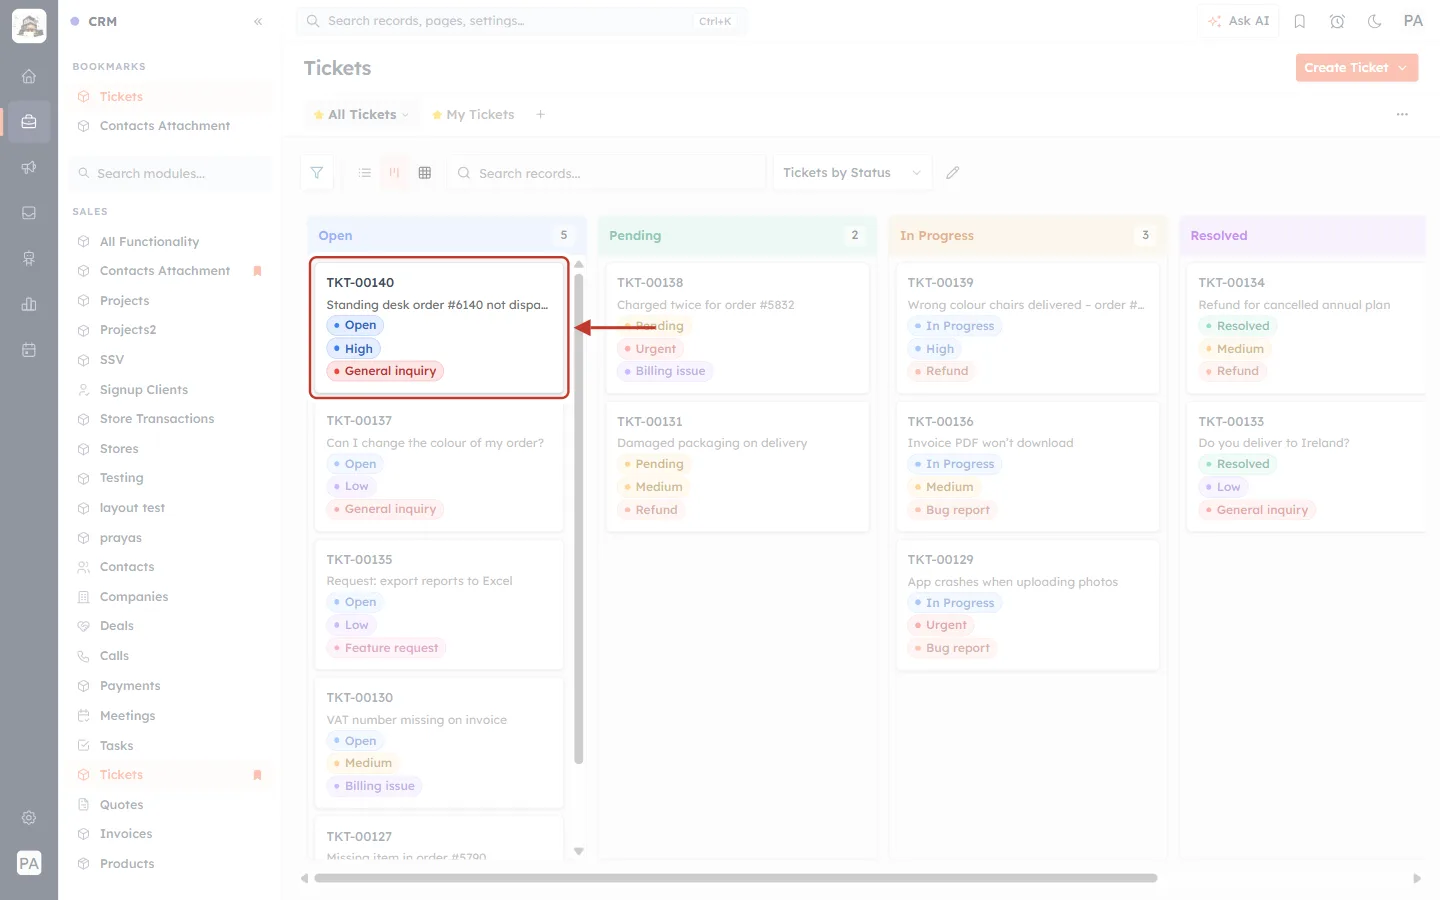Switch to list view icon
1440x900 pixels.
click(365, 173)
